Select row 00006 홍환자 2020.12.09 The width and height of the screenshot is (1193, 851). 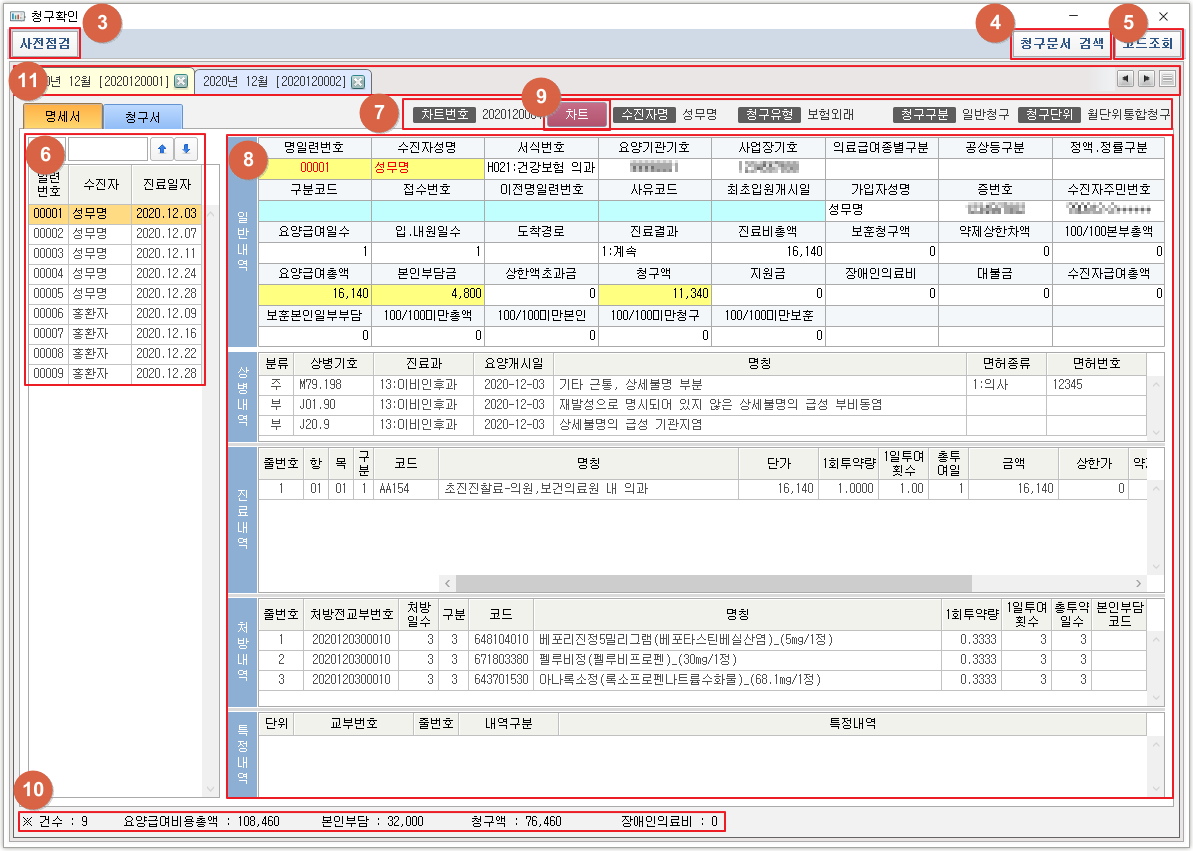(115, 314)
